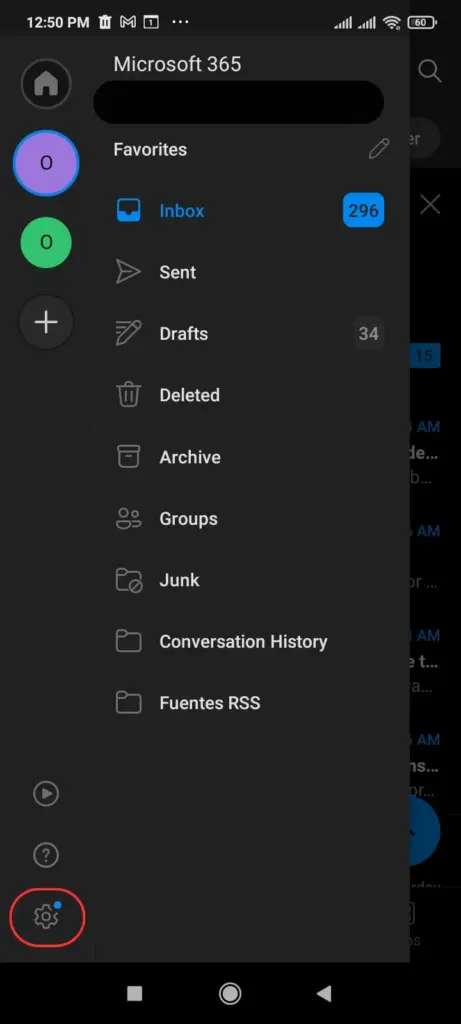Open the Drafts folder
The height and width of the screenshot is (1024, 461).
click(249, 334)
